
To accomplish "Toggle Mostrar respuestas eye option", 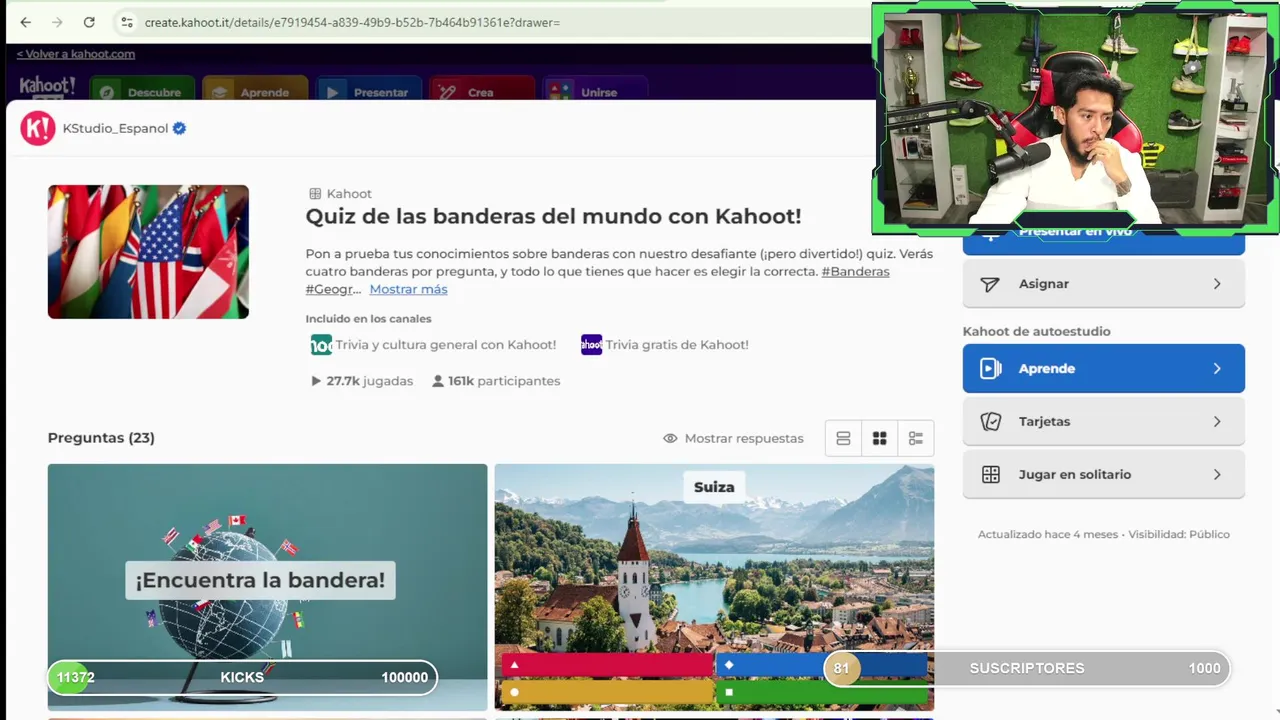I will pos(733,438).
